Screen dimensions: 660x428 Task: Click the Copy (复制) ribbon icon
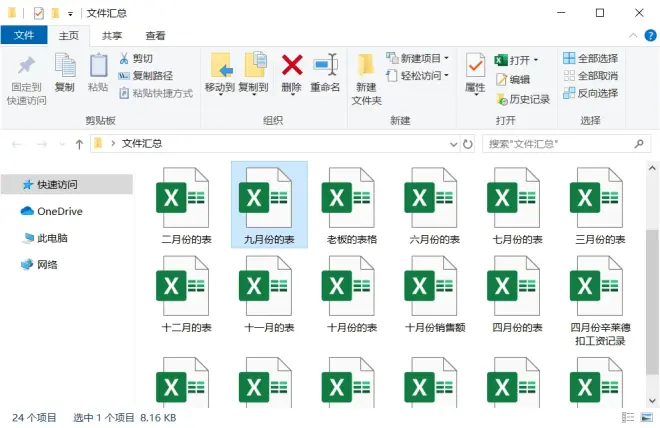[x=65, y=65]
